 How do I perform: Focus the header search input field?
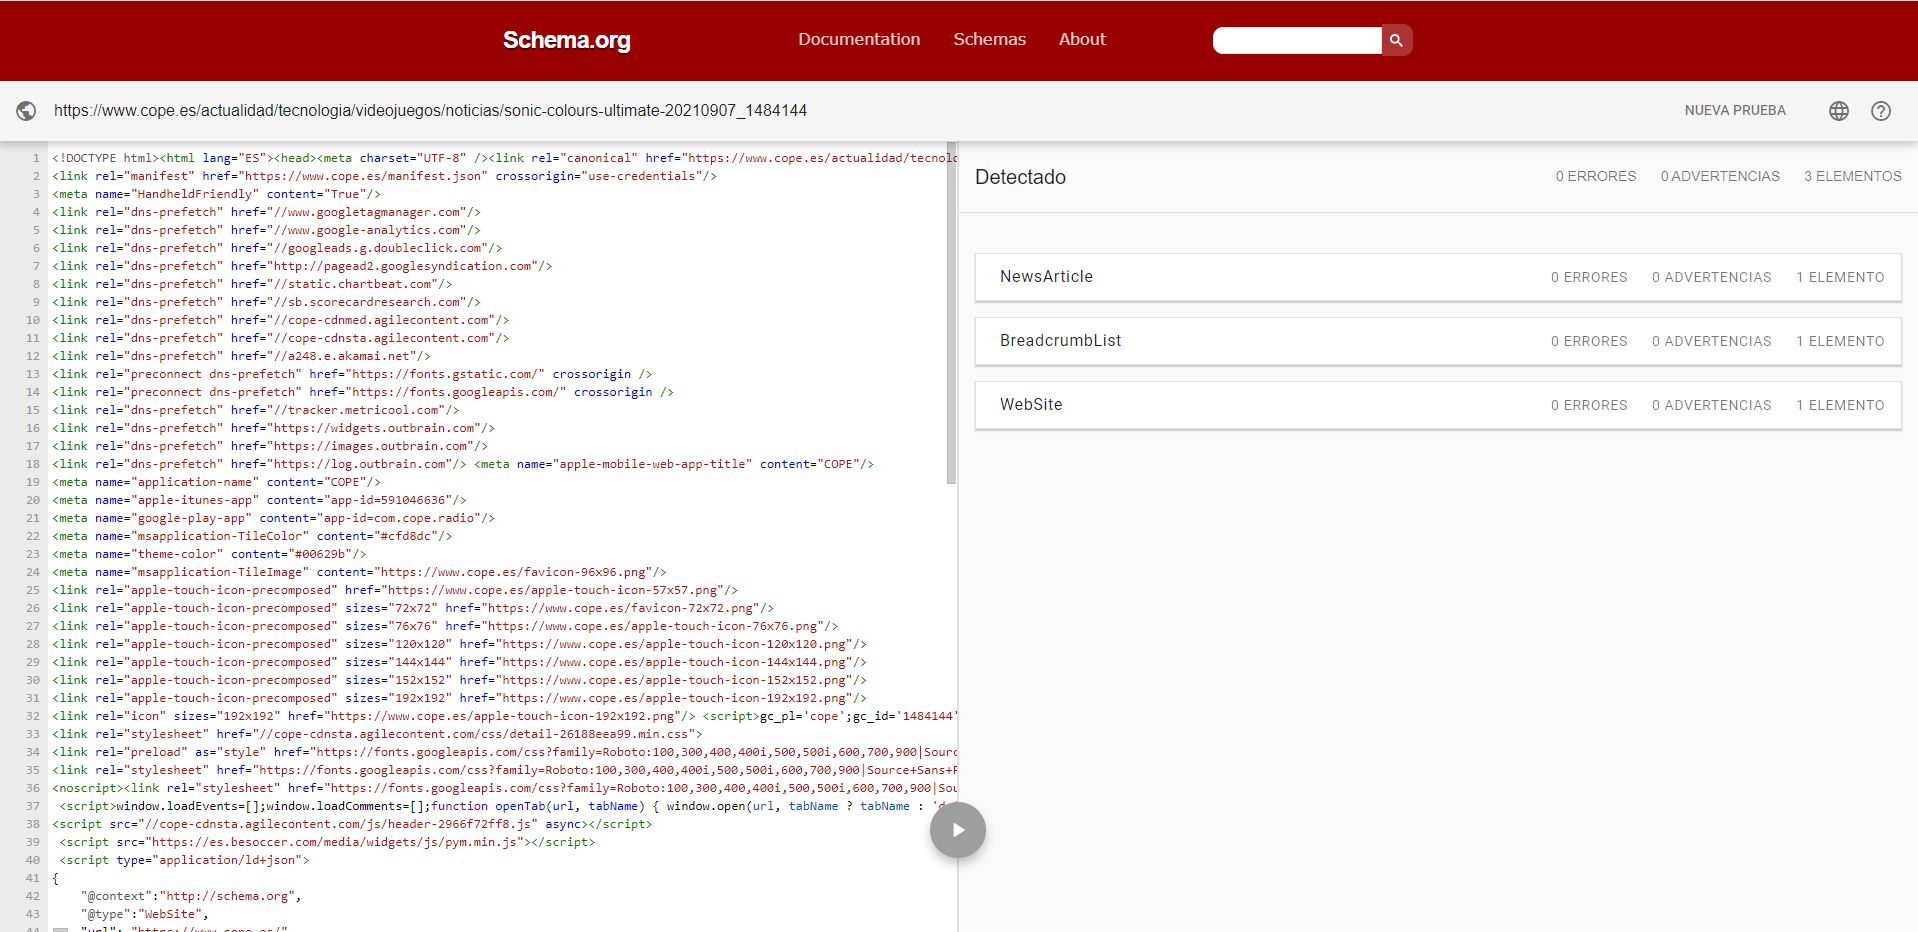pyautogui.click(x=1296, y=40)
